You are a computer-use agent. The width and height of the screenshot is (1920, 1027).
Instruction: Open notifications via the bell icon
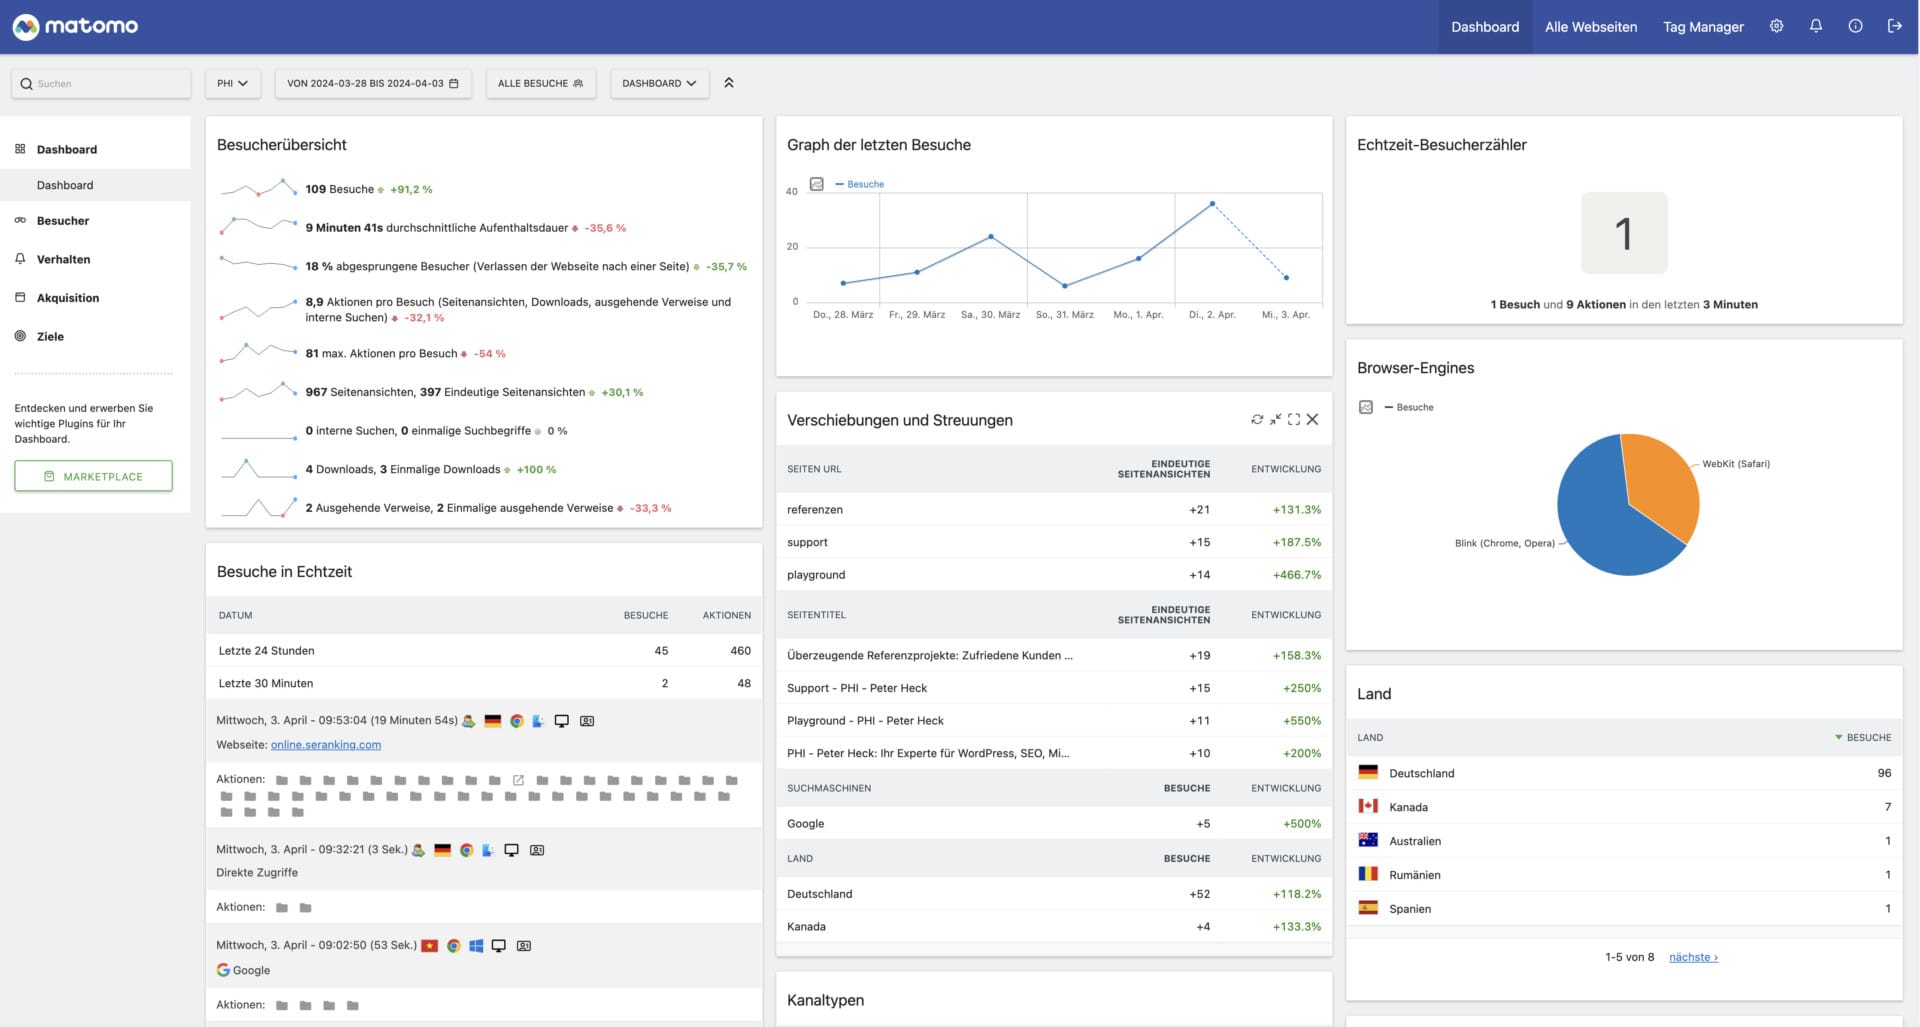(x=1815, y=26)
